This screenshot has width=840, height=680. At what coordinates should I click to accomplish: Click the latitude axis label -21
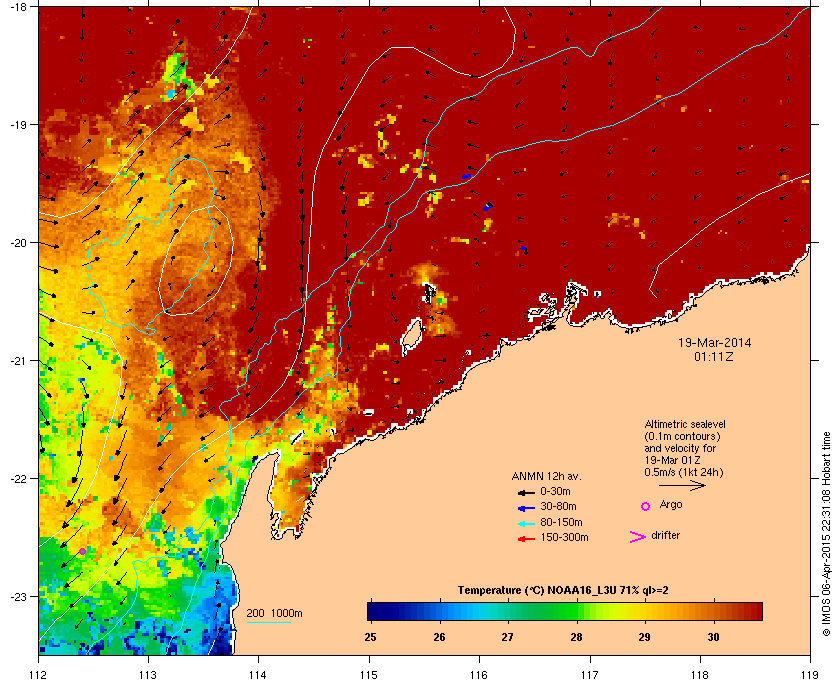18,361
